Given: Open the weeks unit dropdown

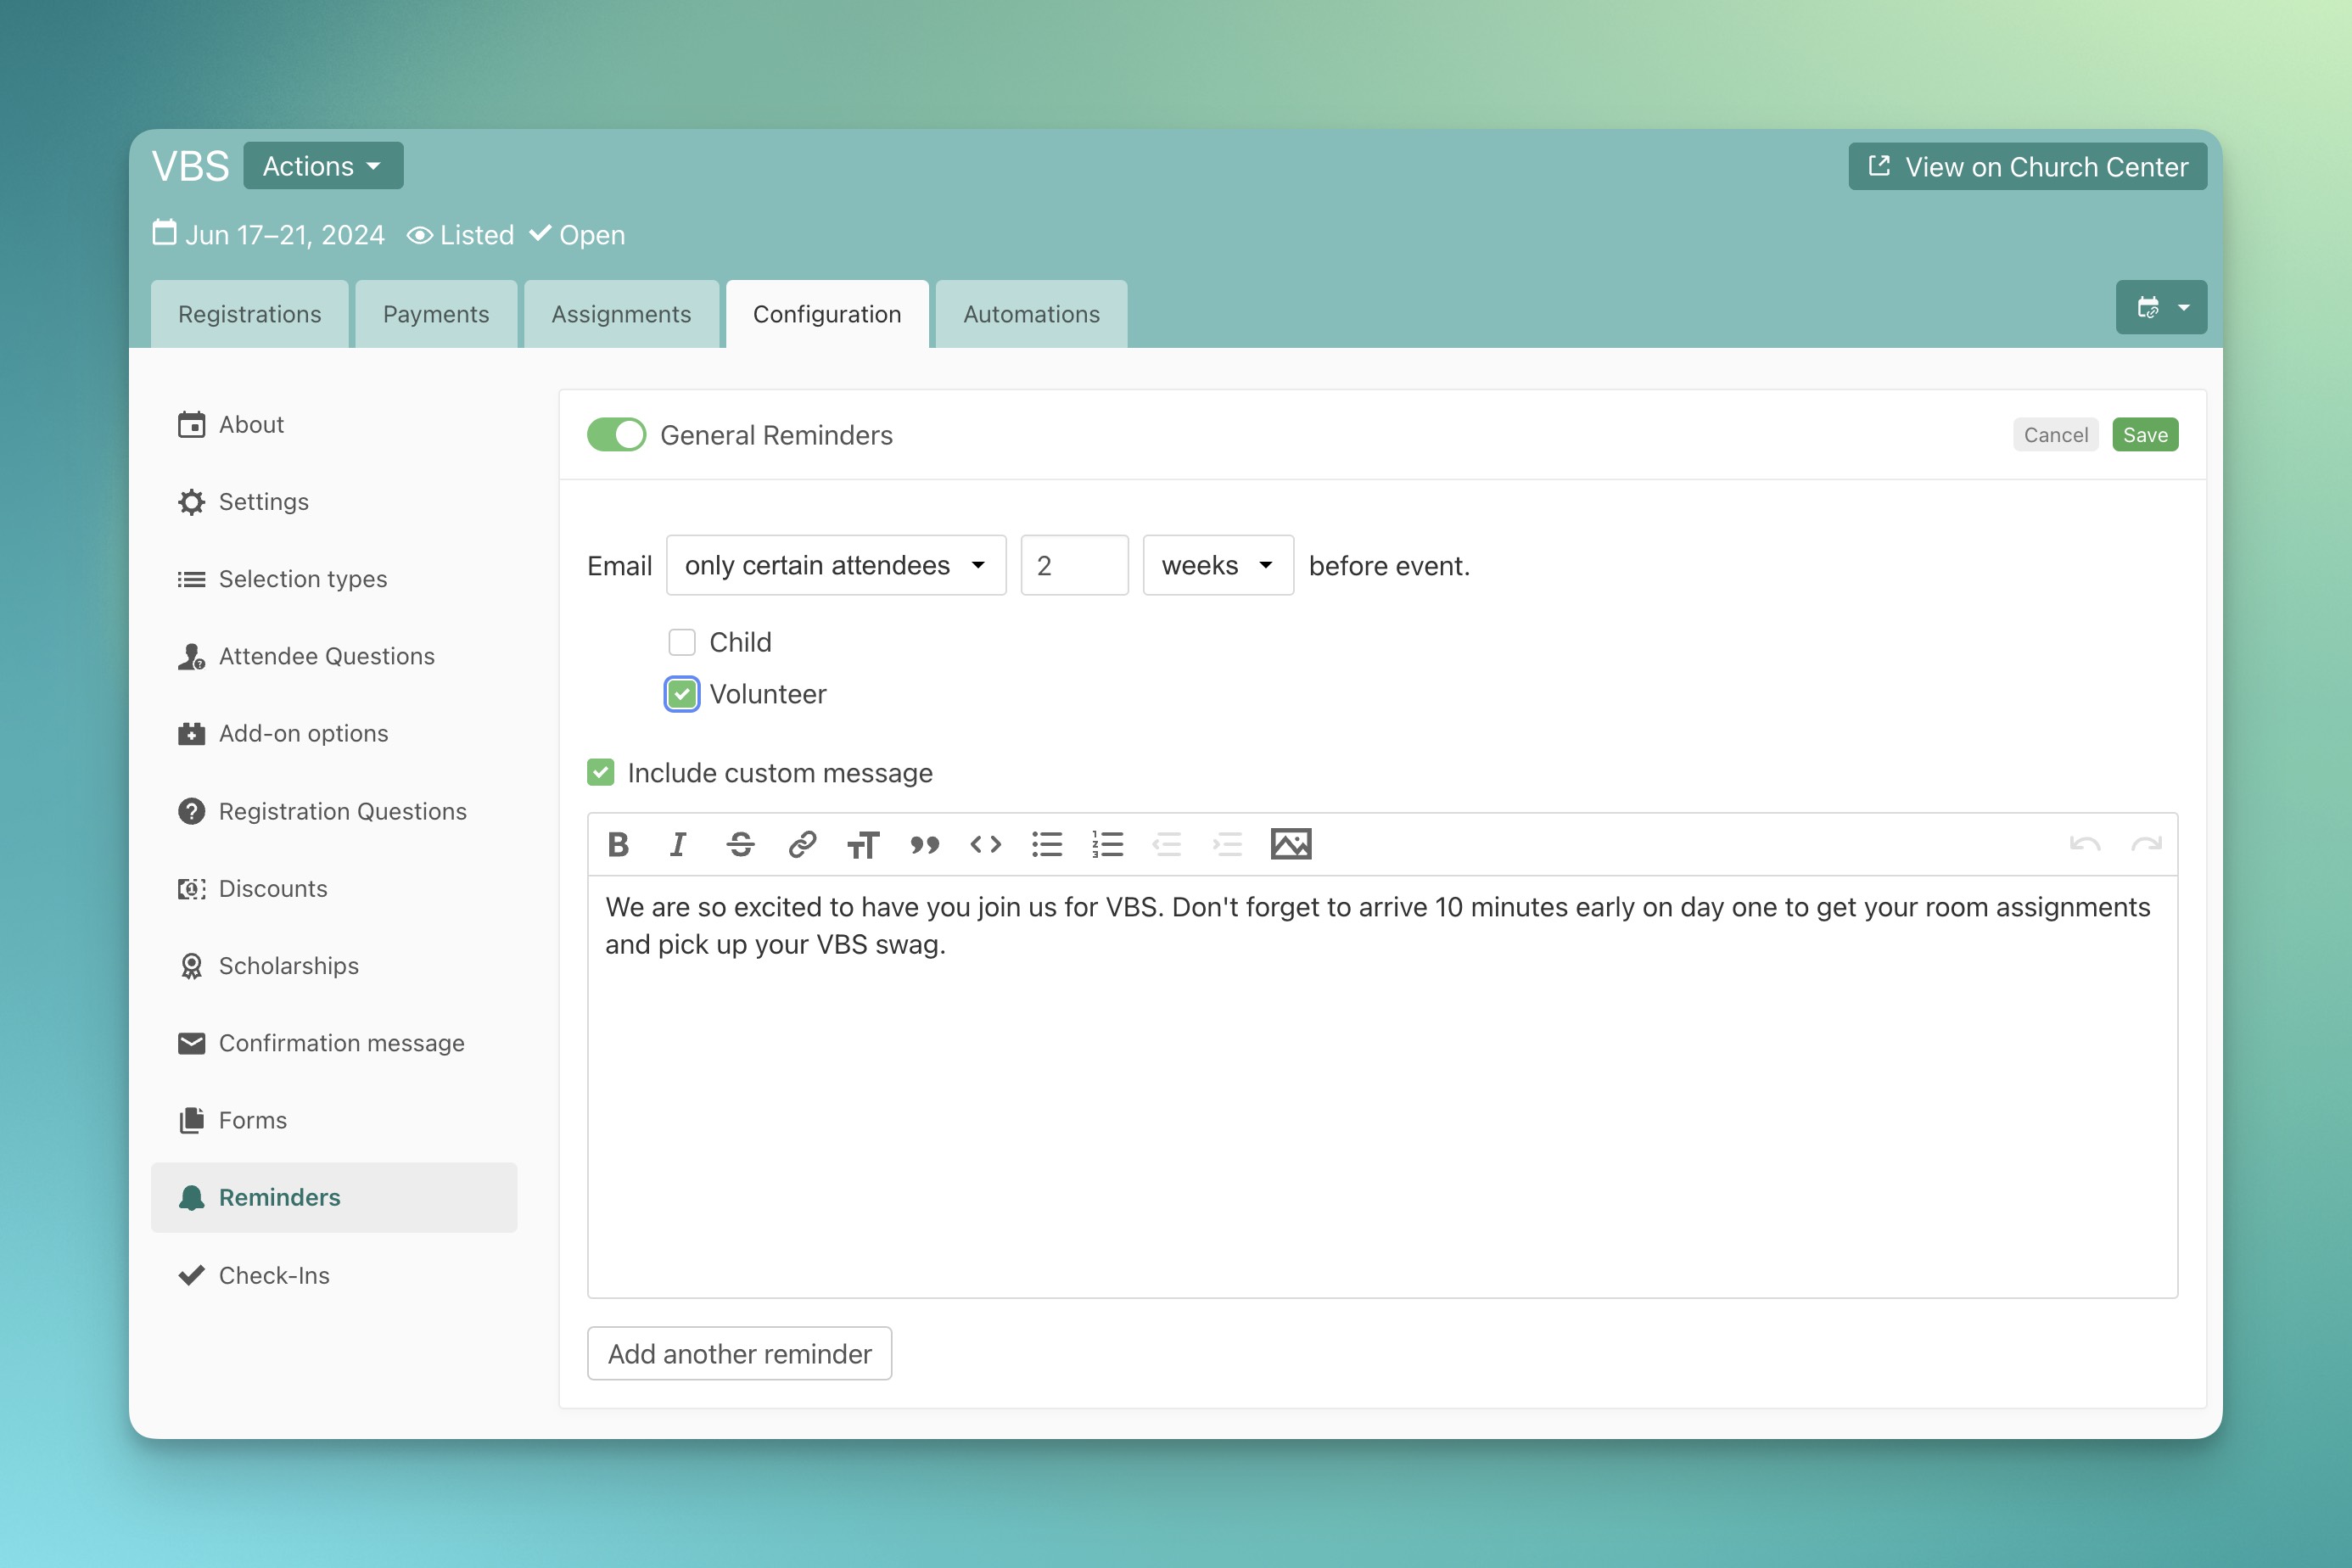Looking at the screenshot, I should (1218, 566).
